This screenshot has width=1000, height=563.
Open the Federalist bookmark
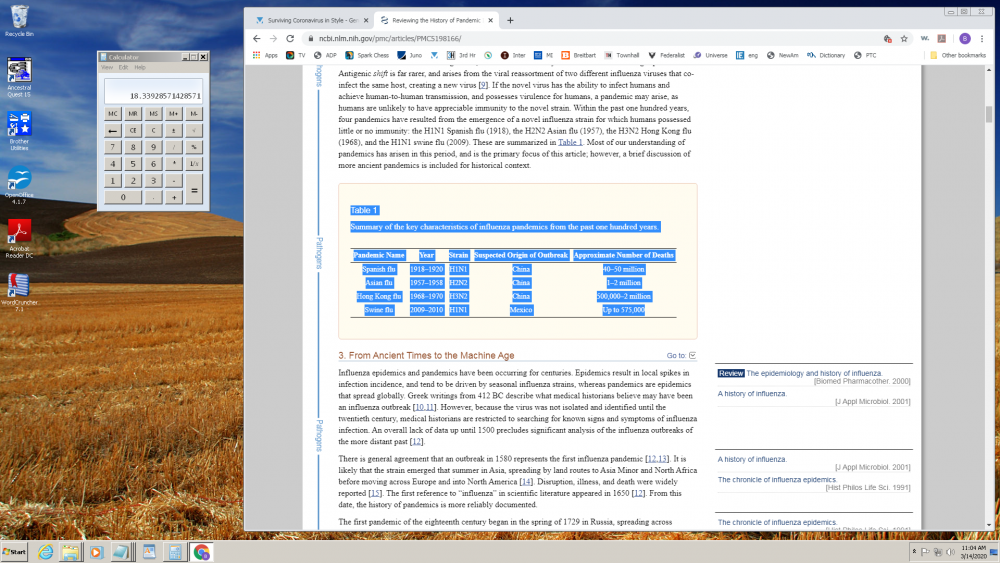click(x=666, y=55)
